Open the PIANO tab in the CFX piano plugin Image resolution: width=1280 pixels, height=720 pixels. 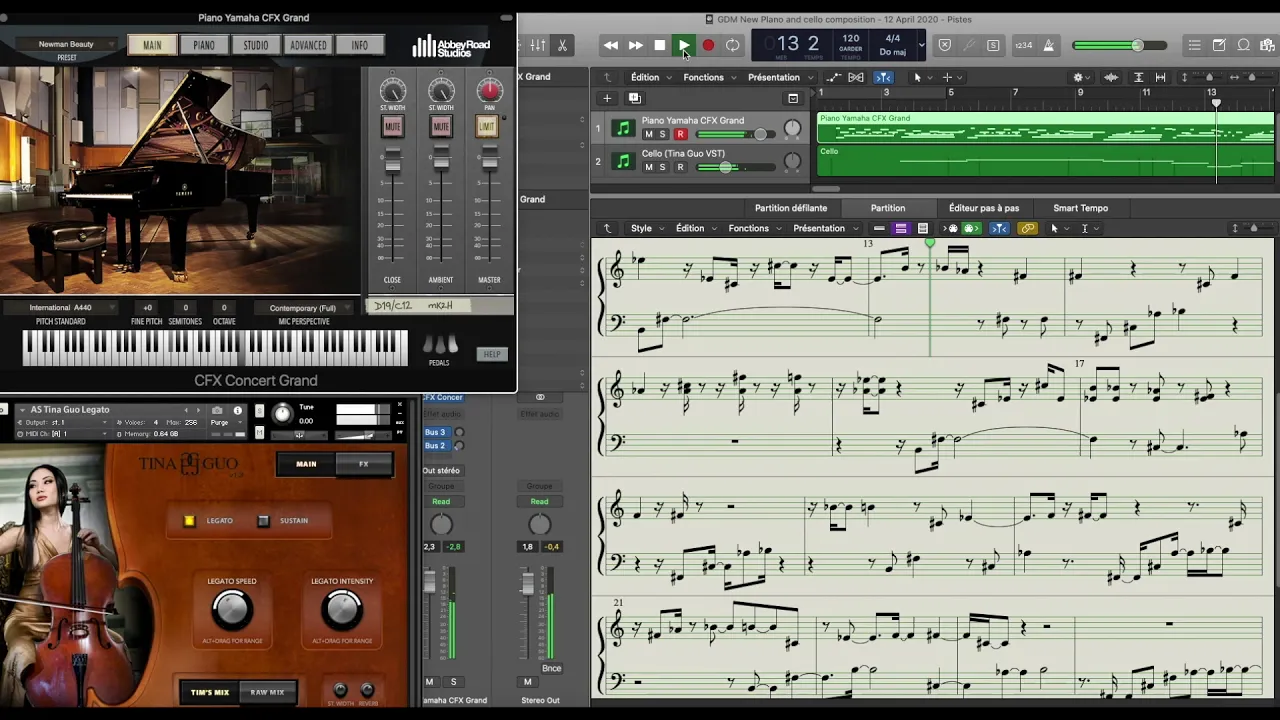(204, 45)
